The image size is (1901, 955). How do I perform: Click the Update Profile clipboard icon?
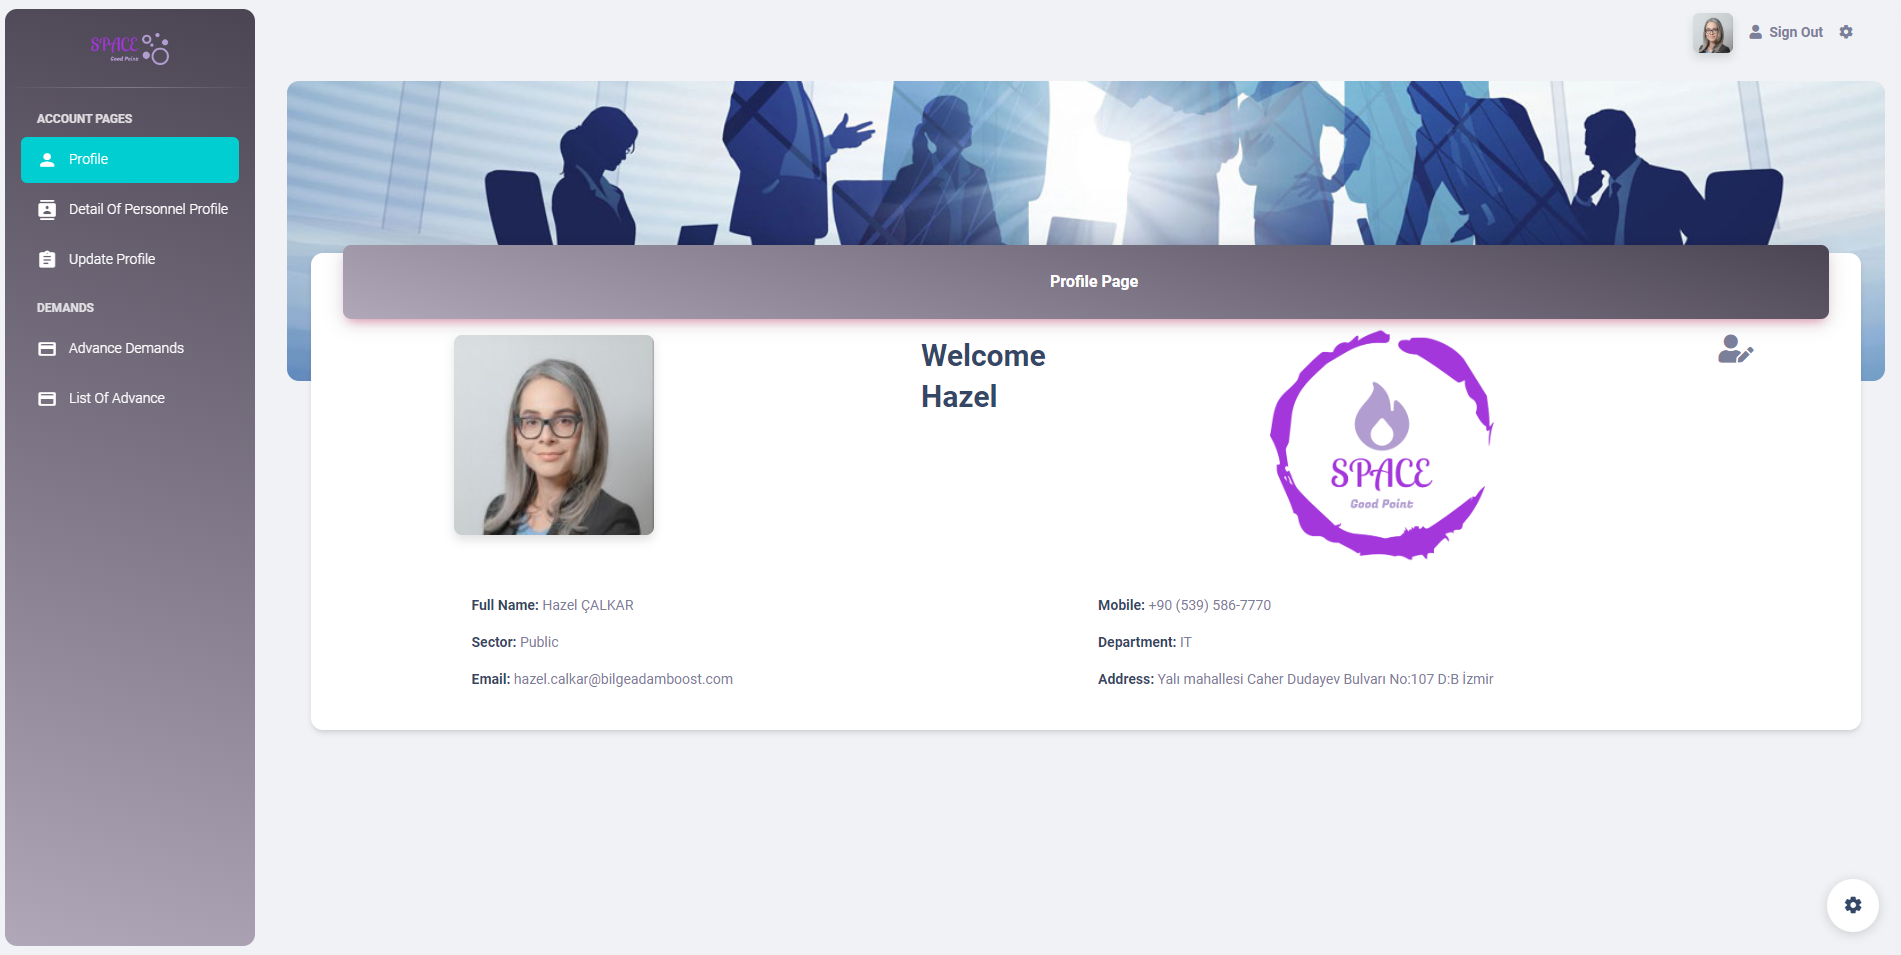47,260
